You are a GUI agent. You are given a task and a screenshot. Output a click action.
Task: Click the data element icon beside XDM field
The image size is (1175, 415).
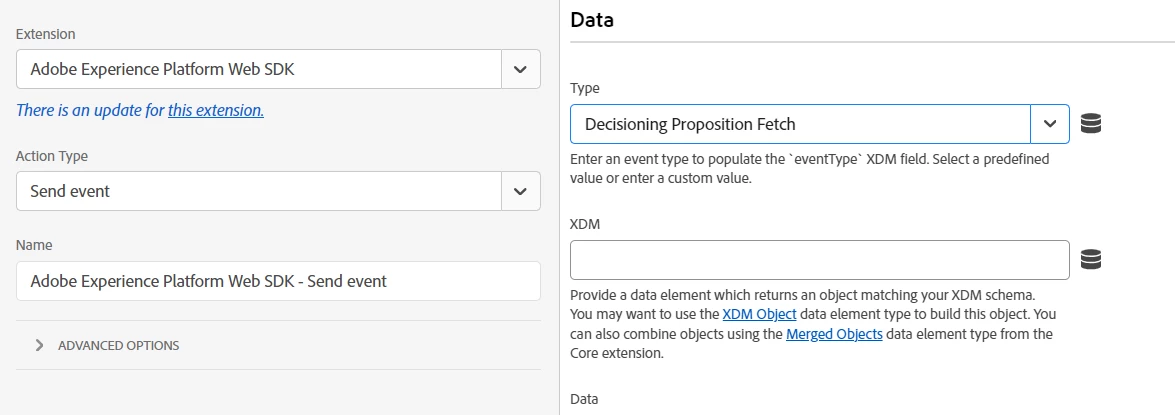click(x=1091, y=260)
